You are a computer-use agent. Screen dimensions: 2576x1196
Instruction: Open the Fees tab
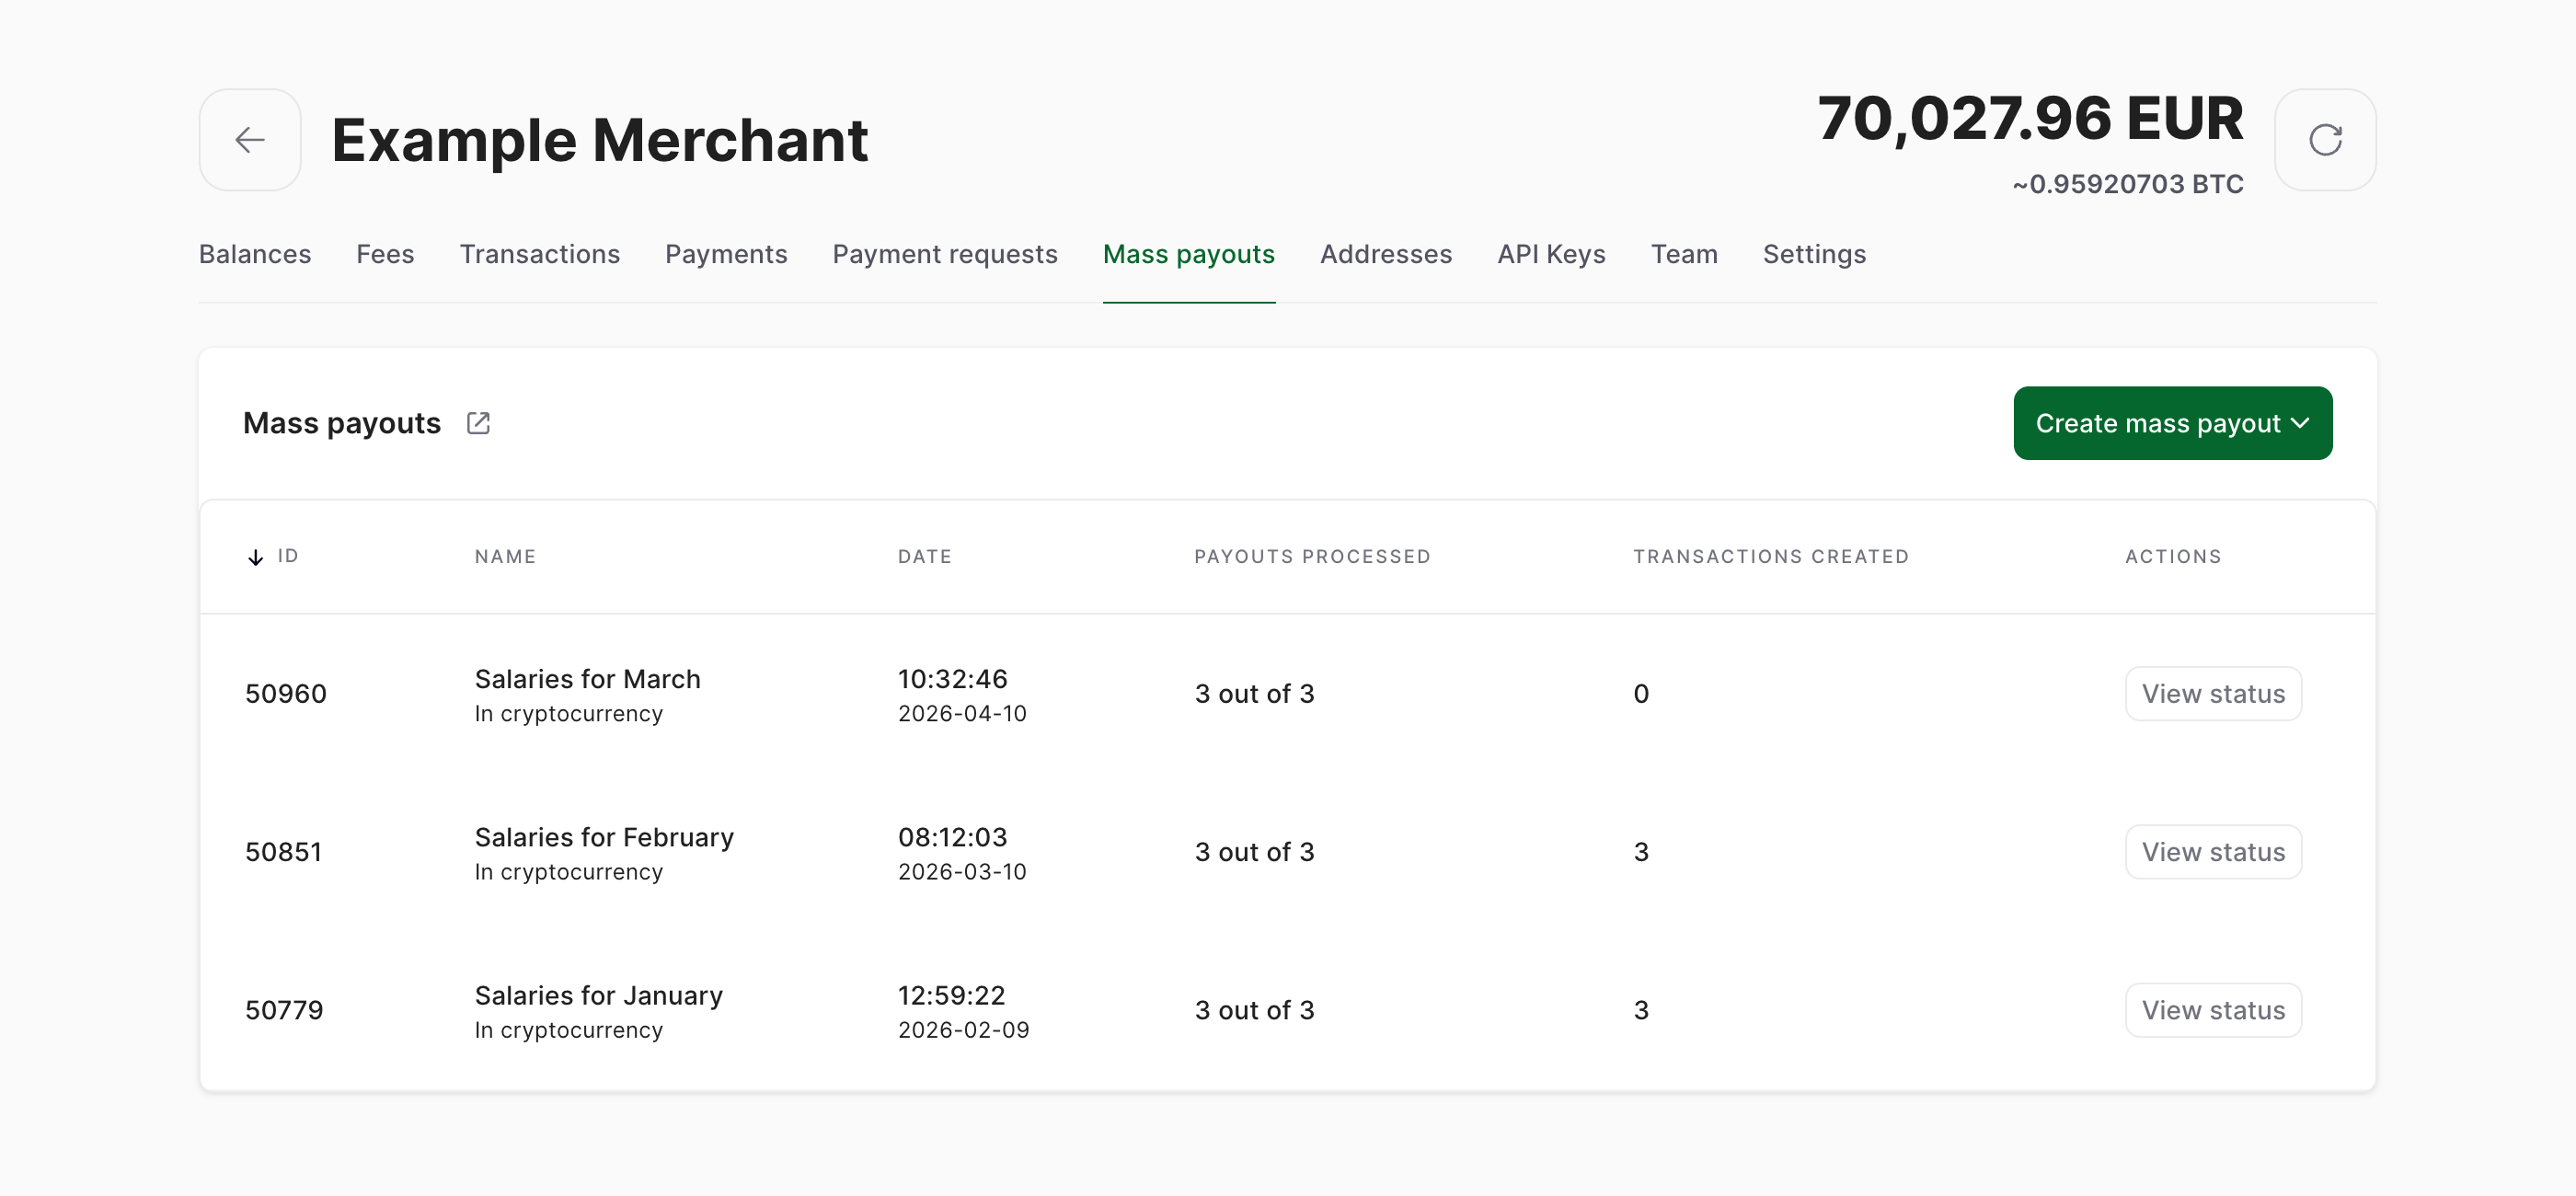point(385,254)
